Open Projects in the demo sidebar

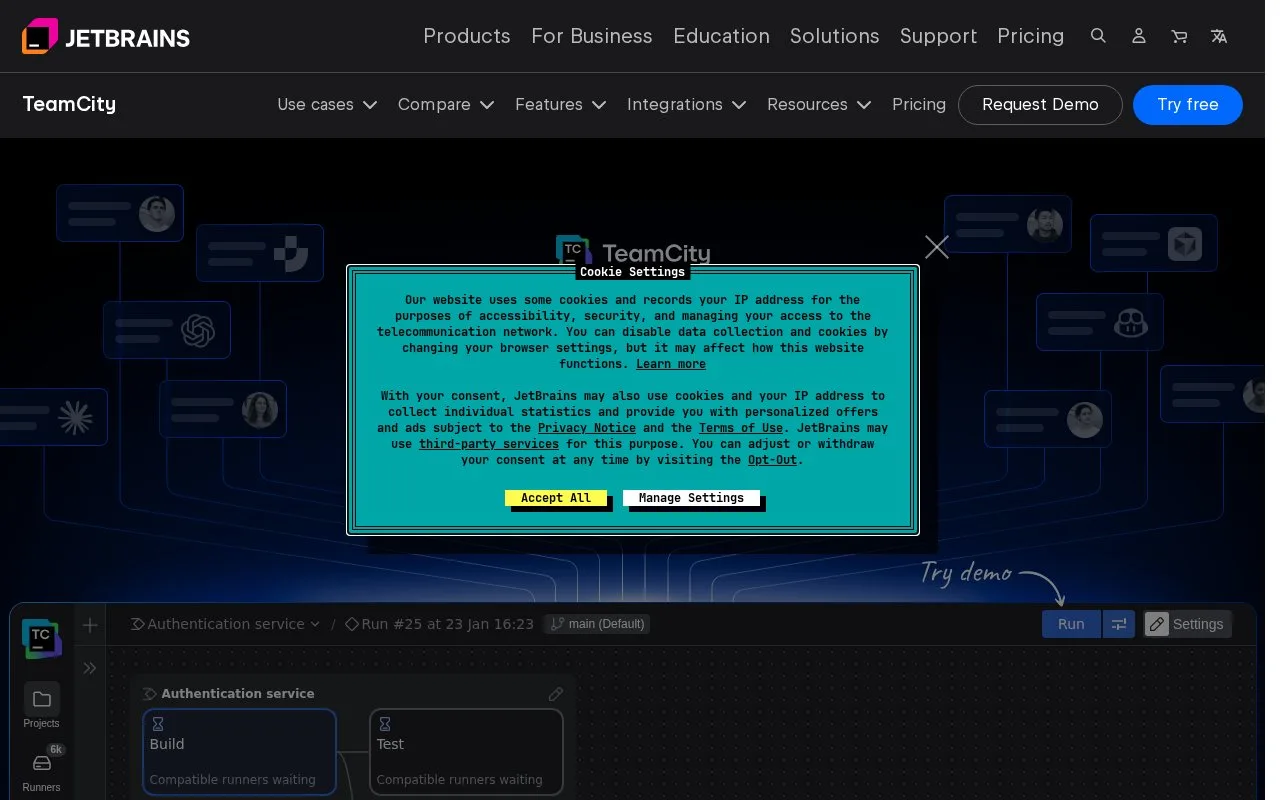point(42,706)
